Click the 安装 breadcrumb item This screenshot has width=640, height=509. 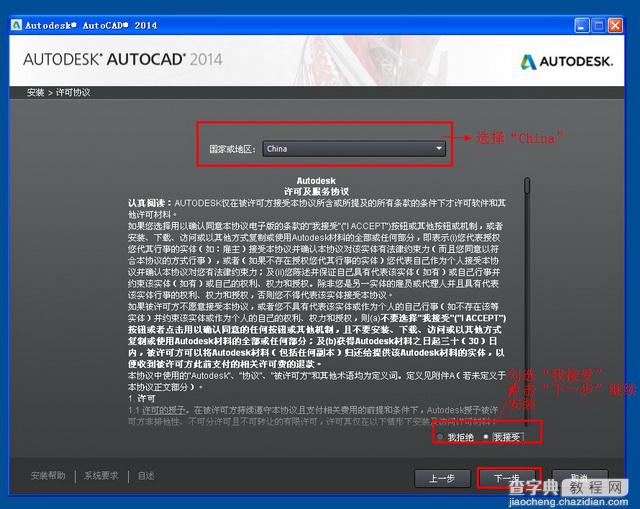[x=36, y=93]
